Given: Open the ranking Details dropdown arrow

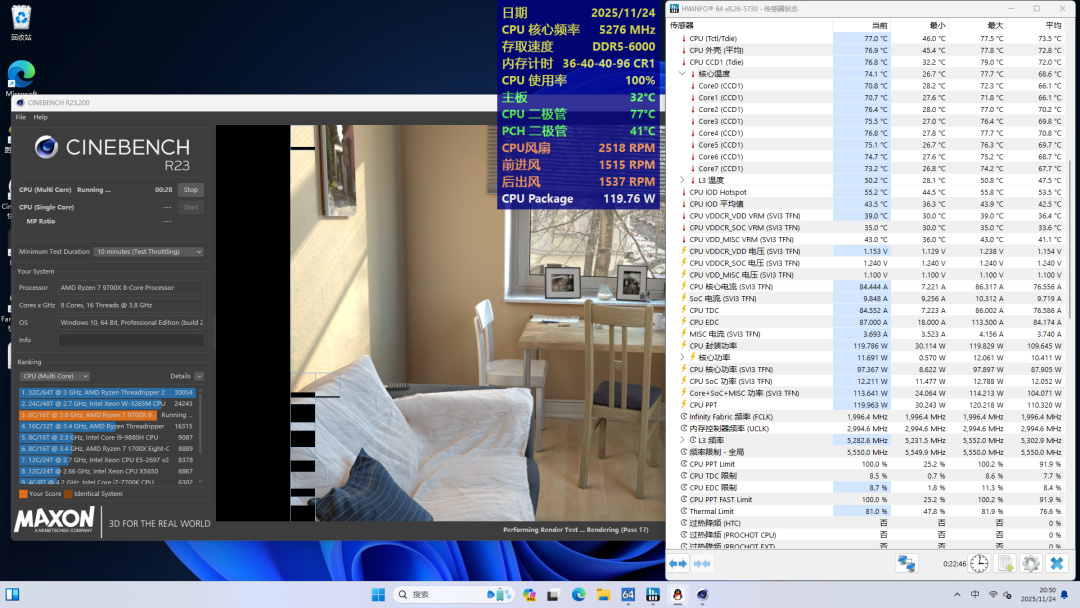Looking at the screenshot, I should pyautogui.click(x=199, y=376).
